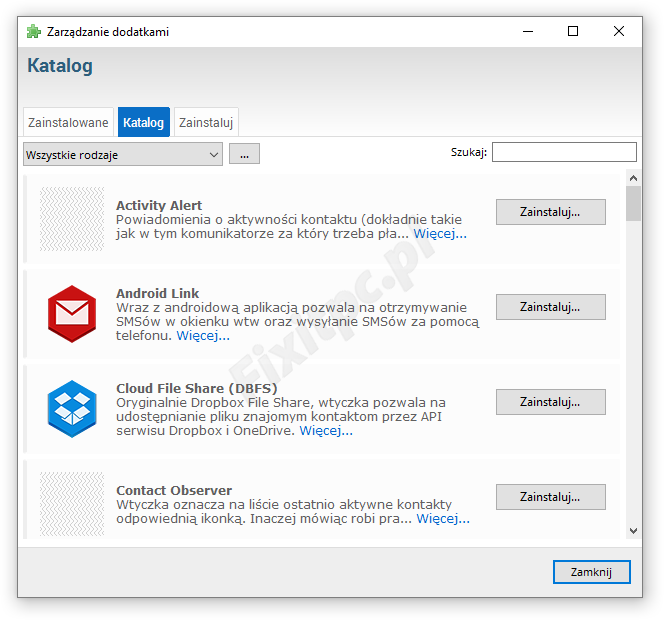Install the Contact Observer add-on

pyautogui.click(x=551, y=497)
